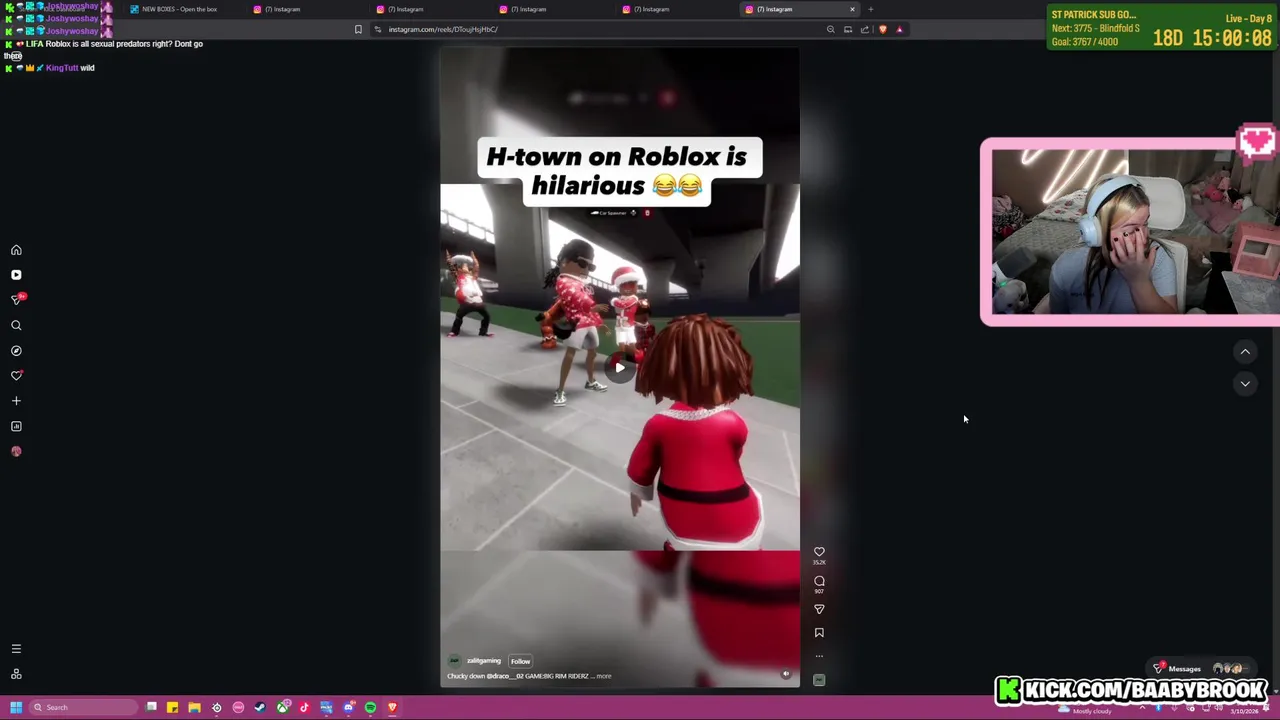Image resolution: width=1280 pixels, height=720 pixels.
Task: Share the reel with paper plane icon
Action: pyautogui.click(x=819, y=609)
